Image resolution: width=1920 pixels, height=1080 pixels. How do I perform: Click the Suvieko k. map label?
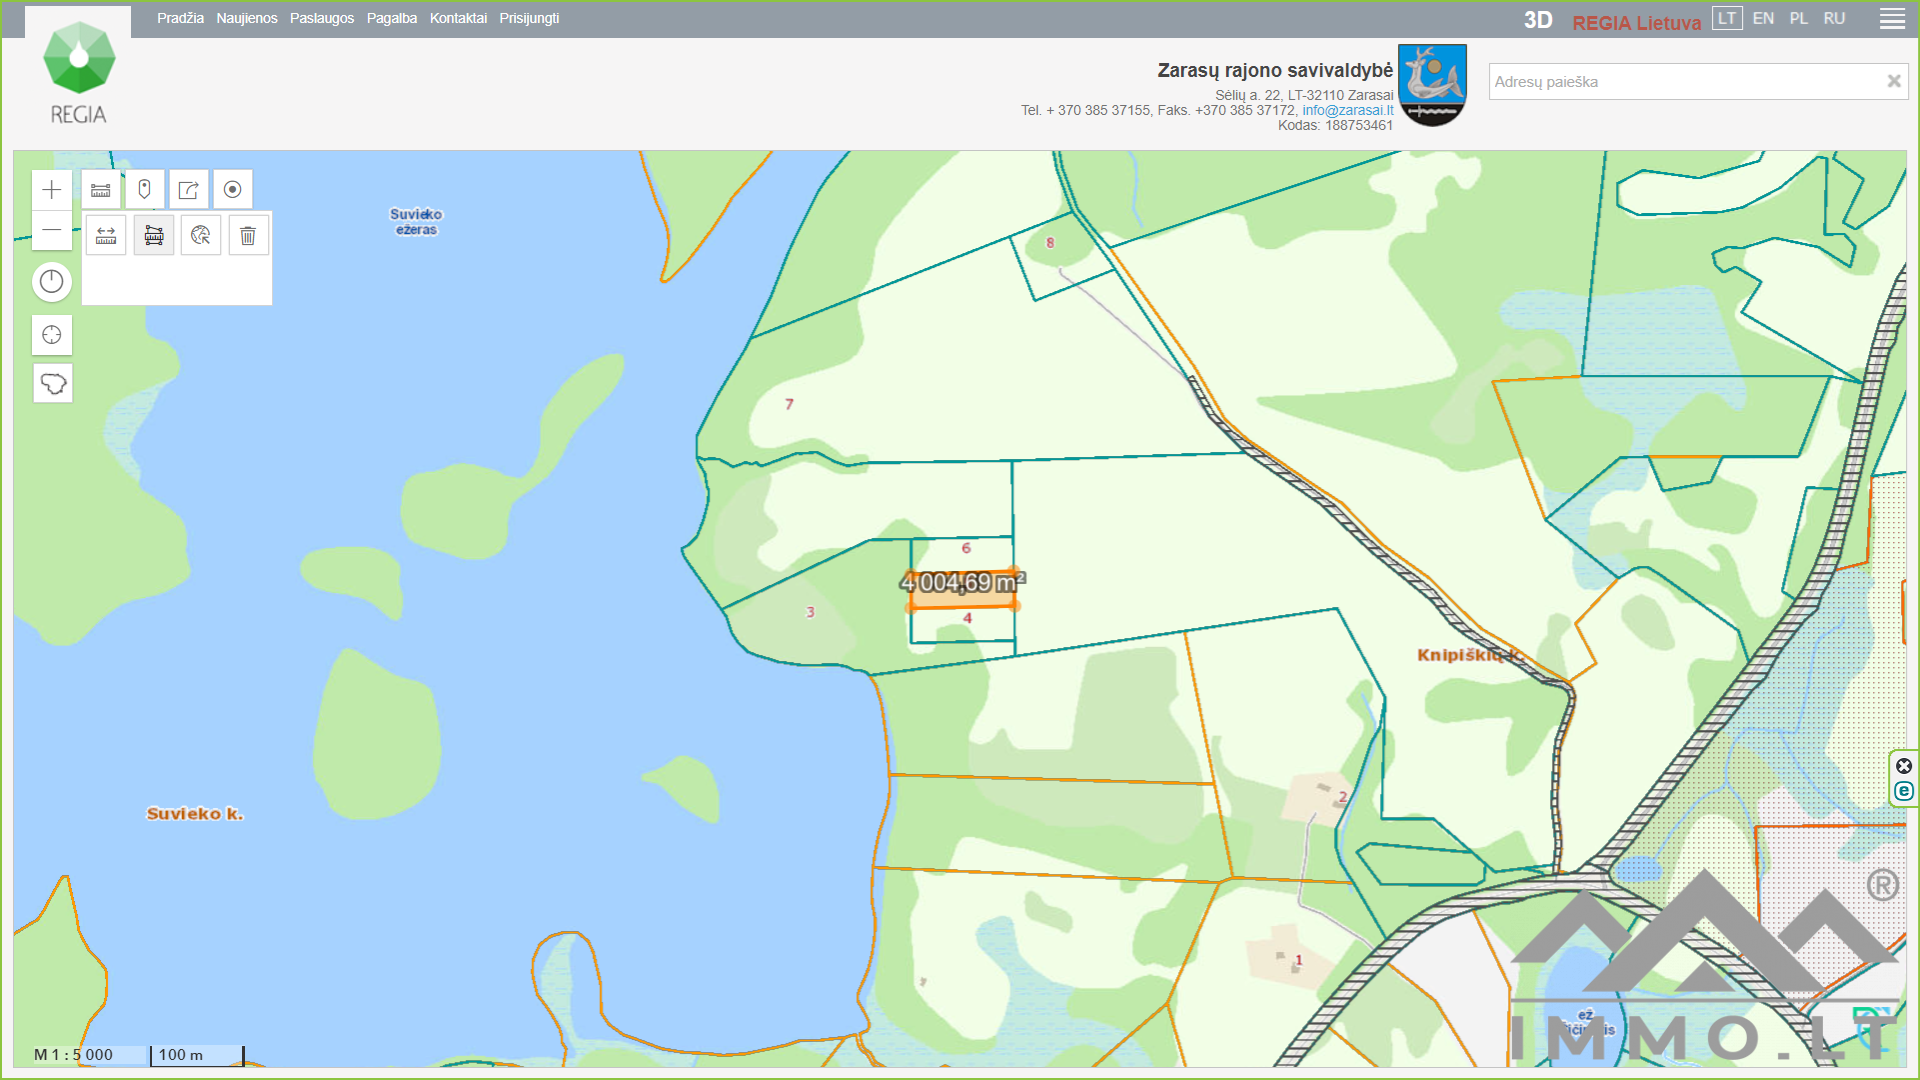(x=195, y=814)
